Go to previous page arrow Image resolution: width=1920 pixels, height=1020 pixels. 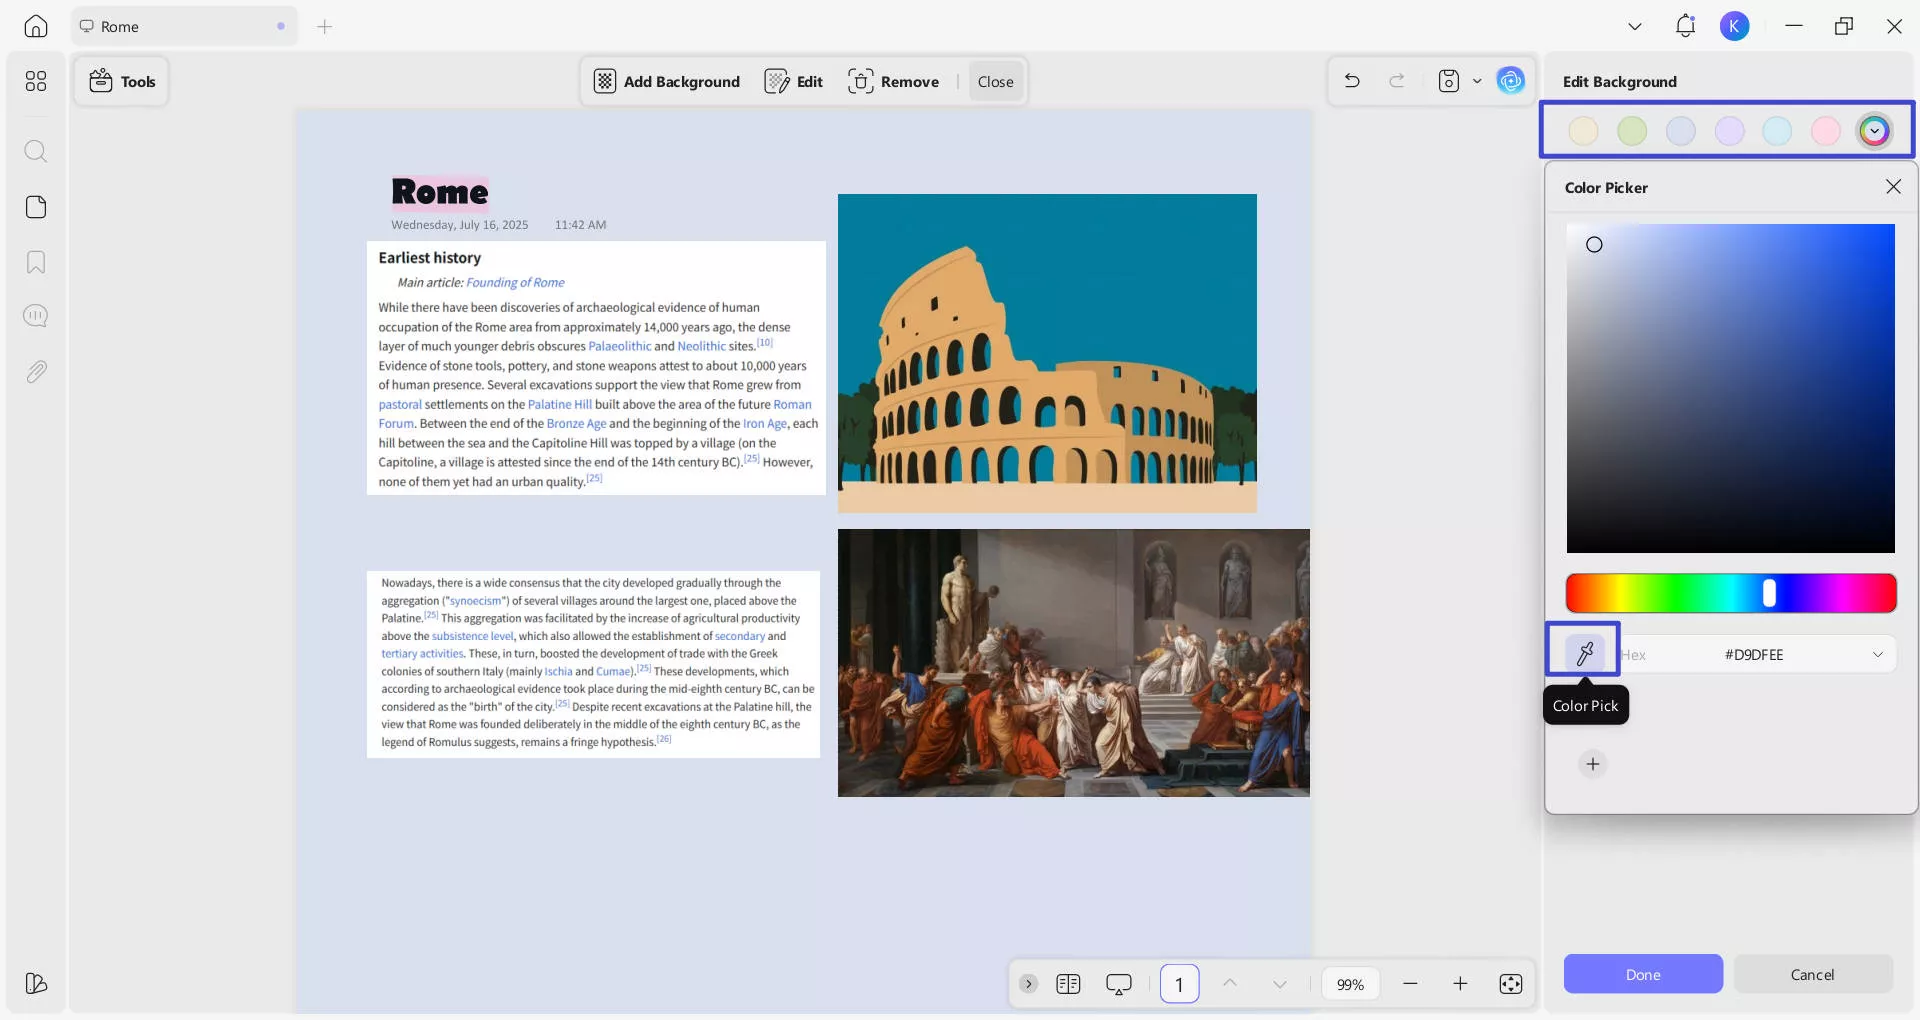(1230, 984)
